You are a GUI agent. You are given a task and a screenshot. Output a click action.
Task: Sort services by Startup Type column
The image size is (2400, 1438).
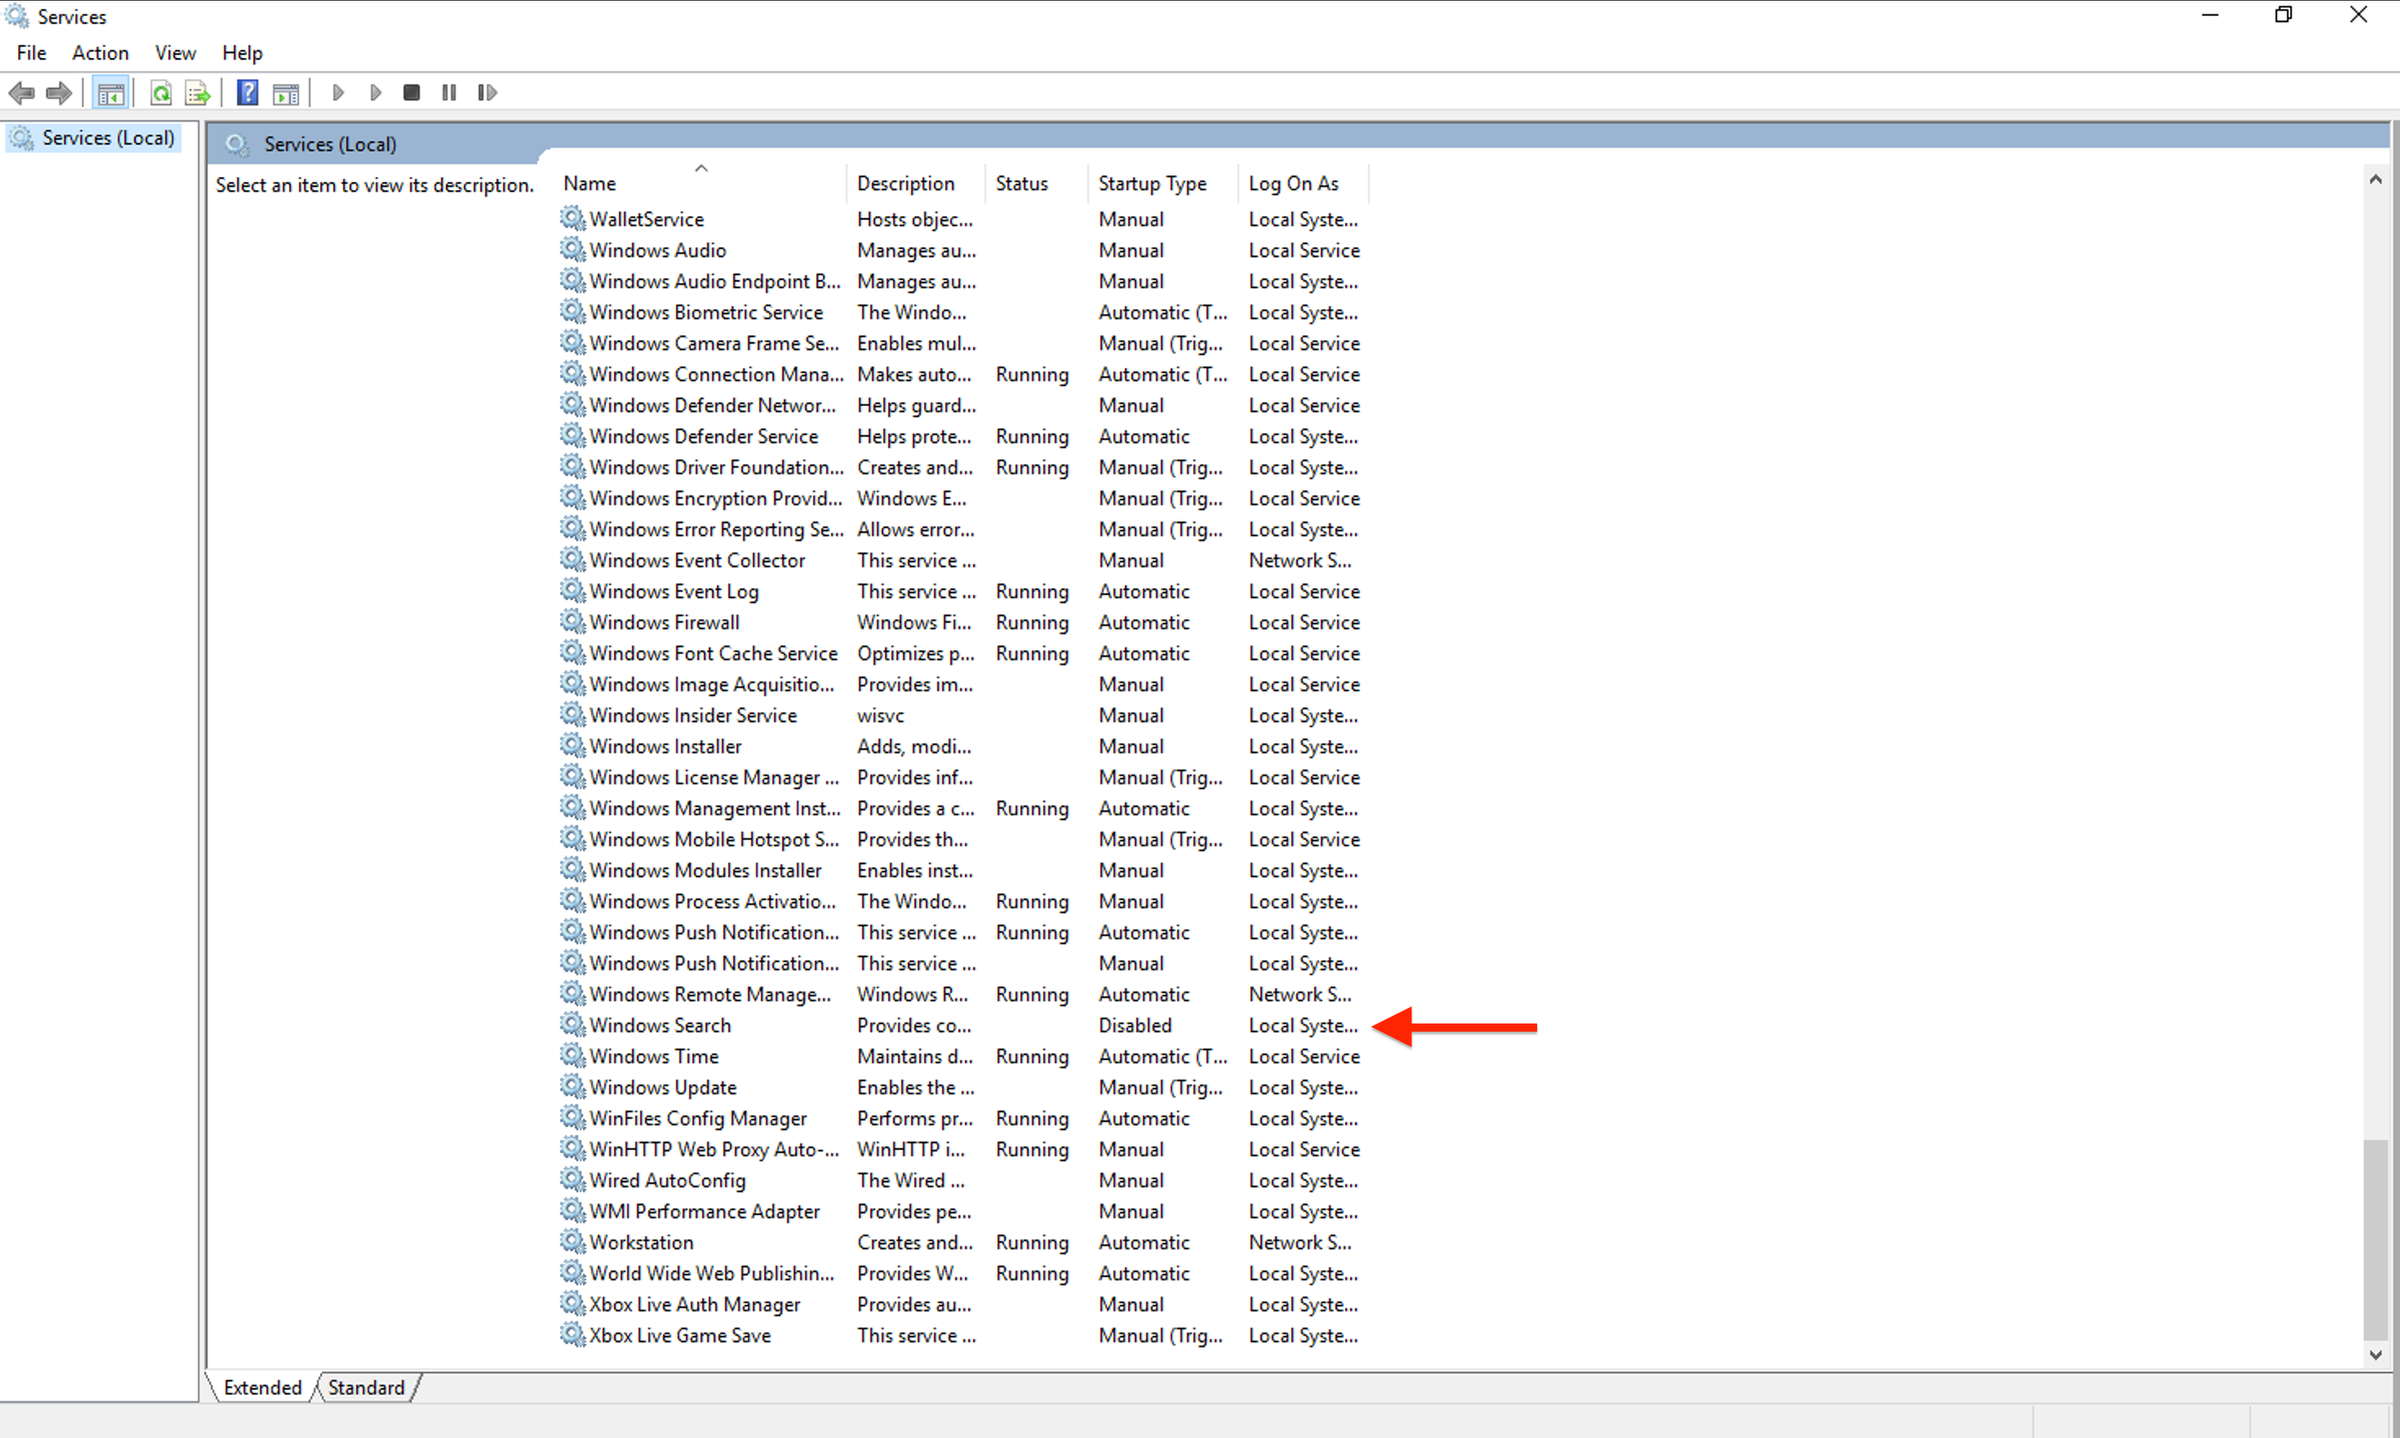coord(1151,183)
